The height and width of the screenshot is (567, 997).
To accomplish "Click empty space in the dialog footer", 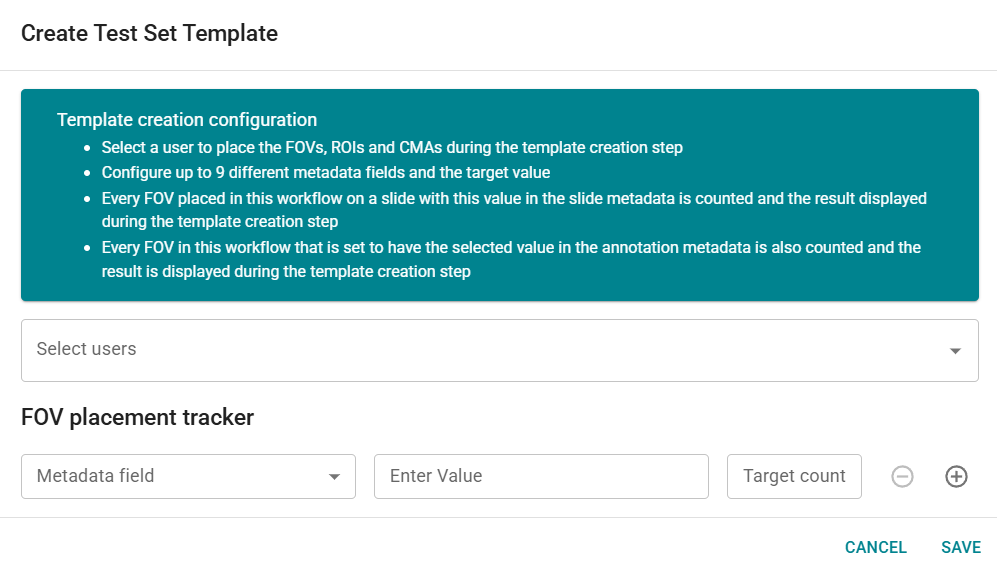I will point(400,547).
